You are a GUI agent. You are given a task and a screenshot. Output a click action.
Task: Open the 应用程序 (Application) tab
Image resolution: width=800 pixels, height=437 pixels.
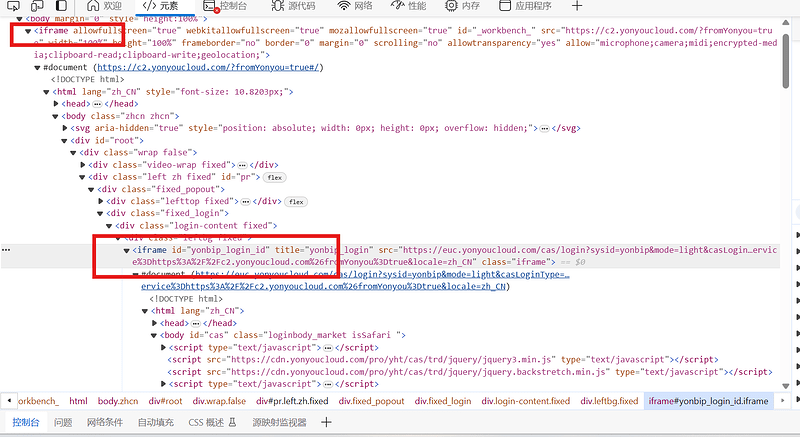click(526, 6)
